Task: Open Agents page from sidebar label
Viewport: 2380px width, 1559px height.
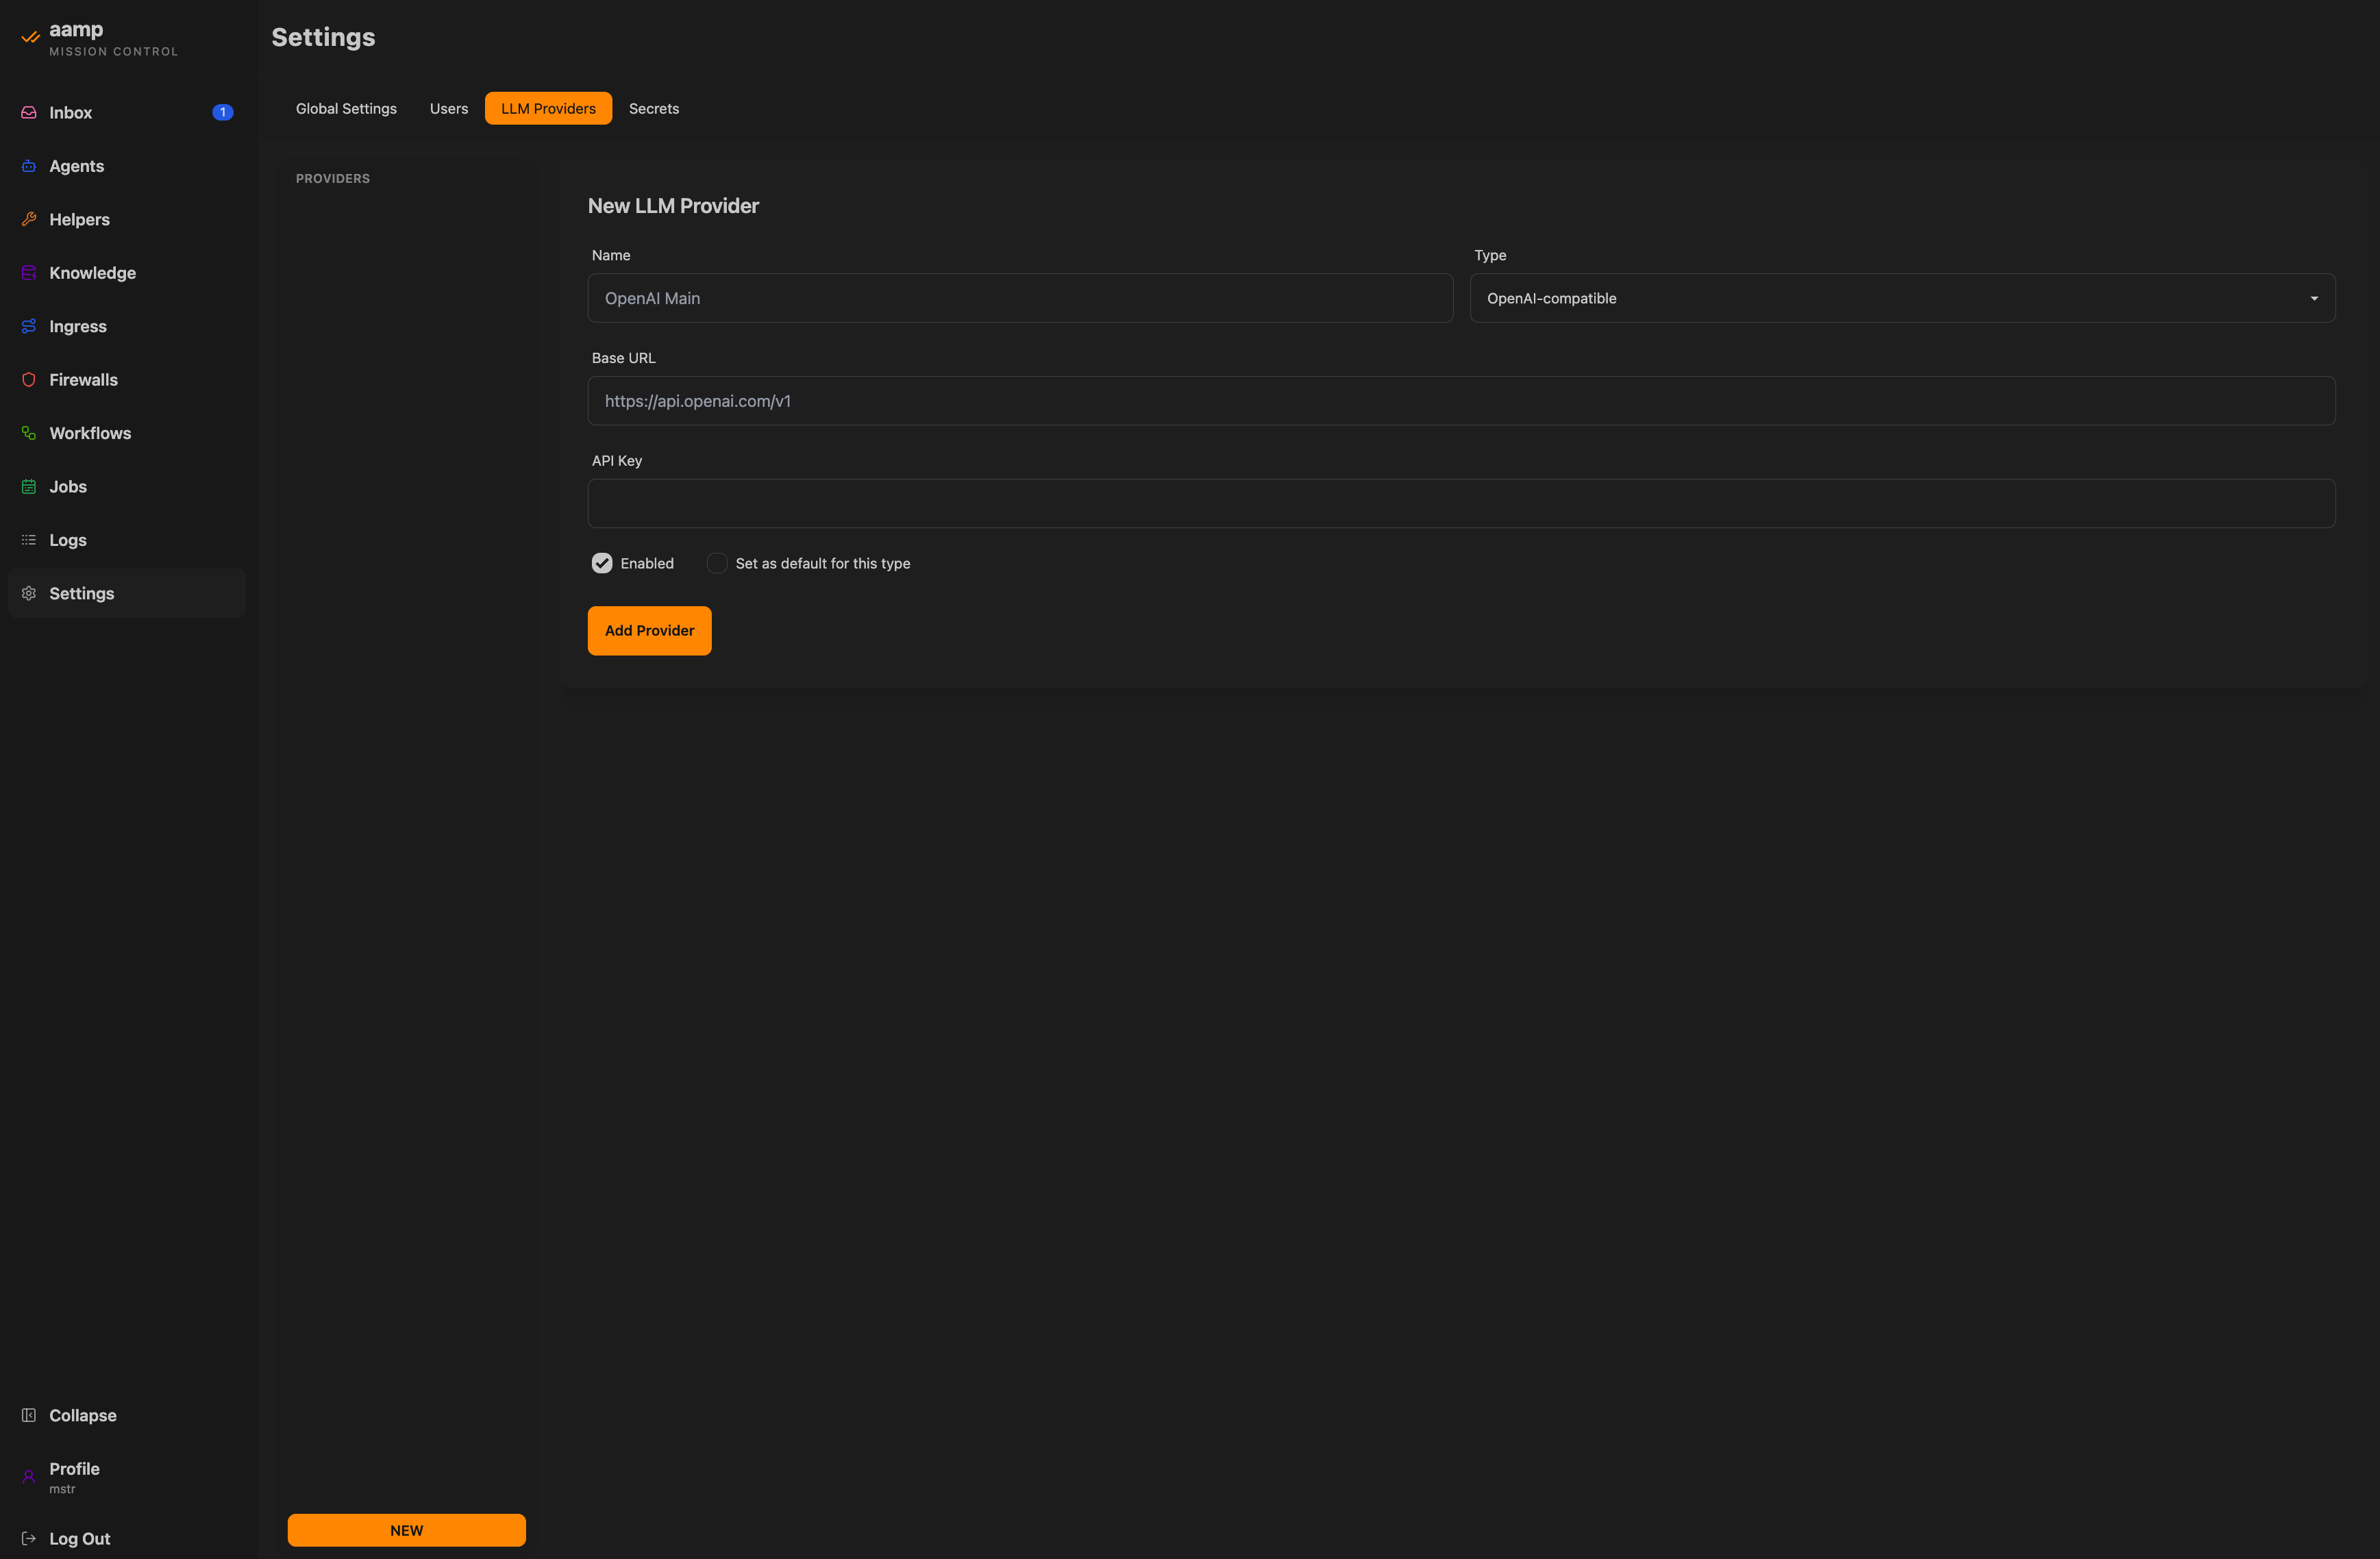Action: click(x=77, y=166)
